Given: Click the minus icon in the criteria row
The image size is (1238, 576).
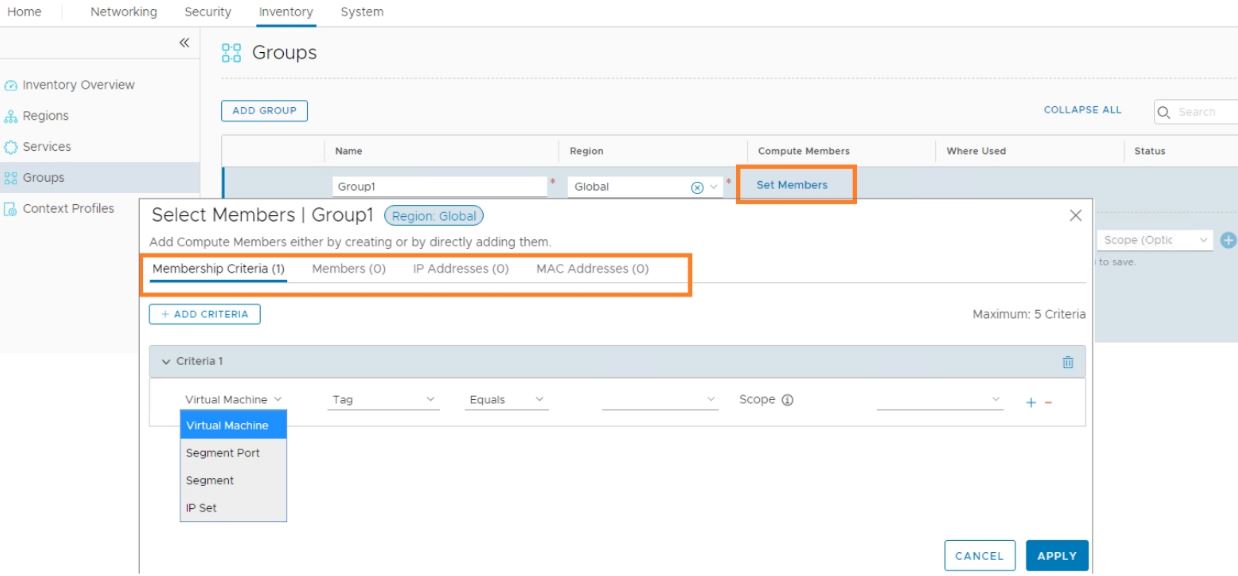Looking at the screenshot, I should tap(1048, 402).
